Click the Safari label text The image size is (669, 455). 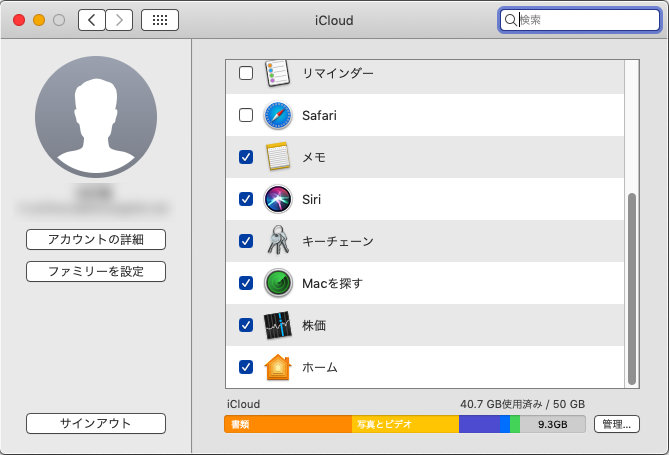pyautogui.click(x=319, y=115)
